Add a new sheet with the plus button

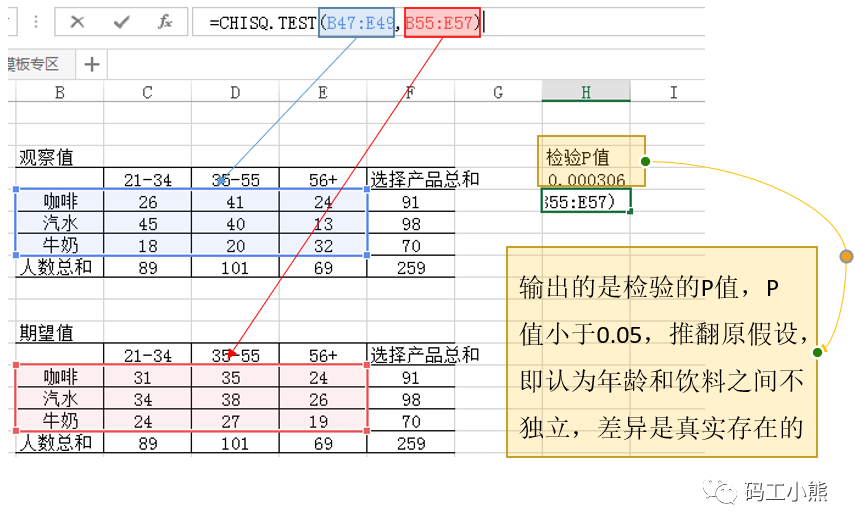pos(92,64)
